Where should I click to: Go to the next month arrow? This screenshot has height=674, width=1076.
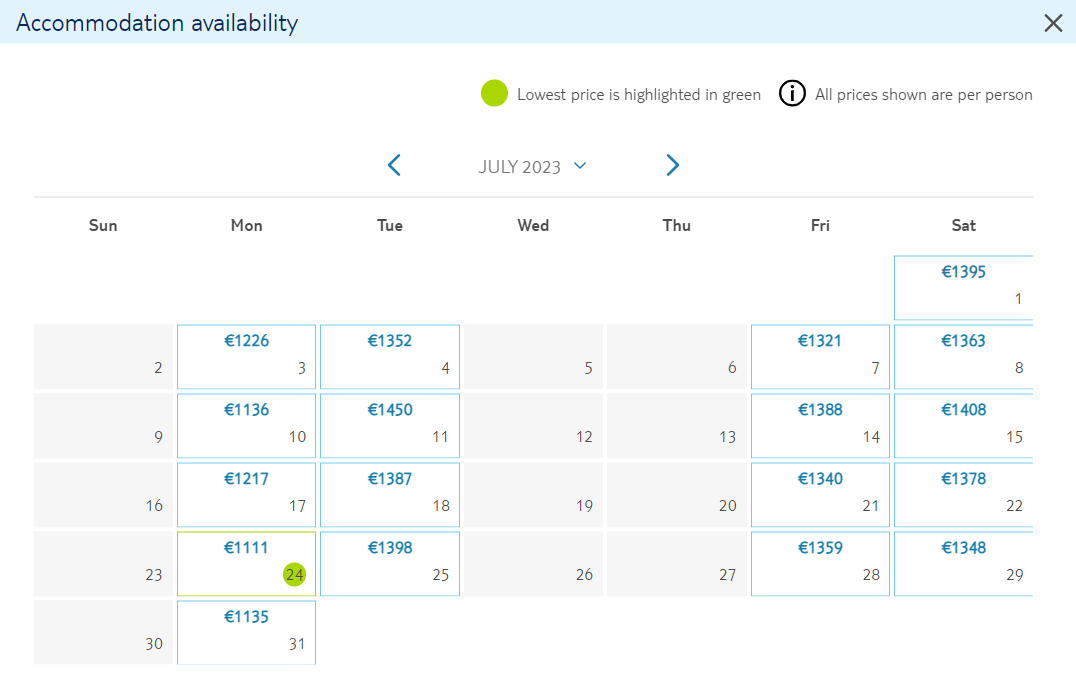click(x=672, y=165)
